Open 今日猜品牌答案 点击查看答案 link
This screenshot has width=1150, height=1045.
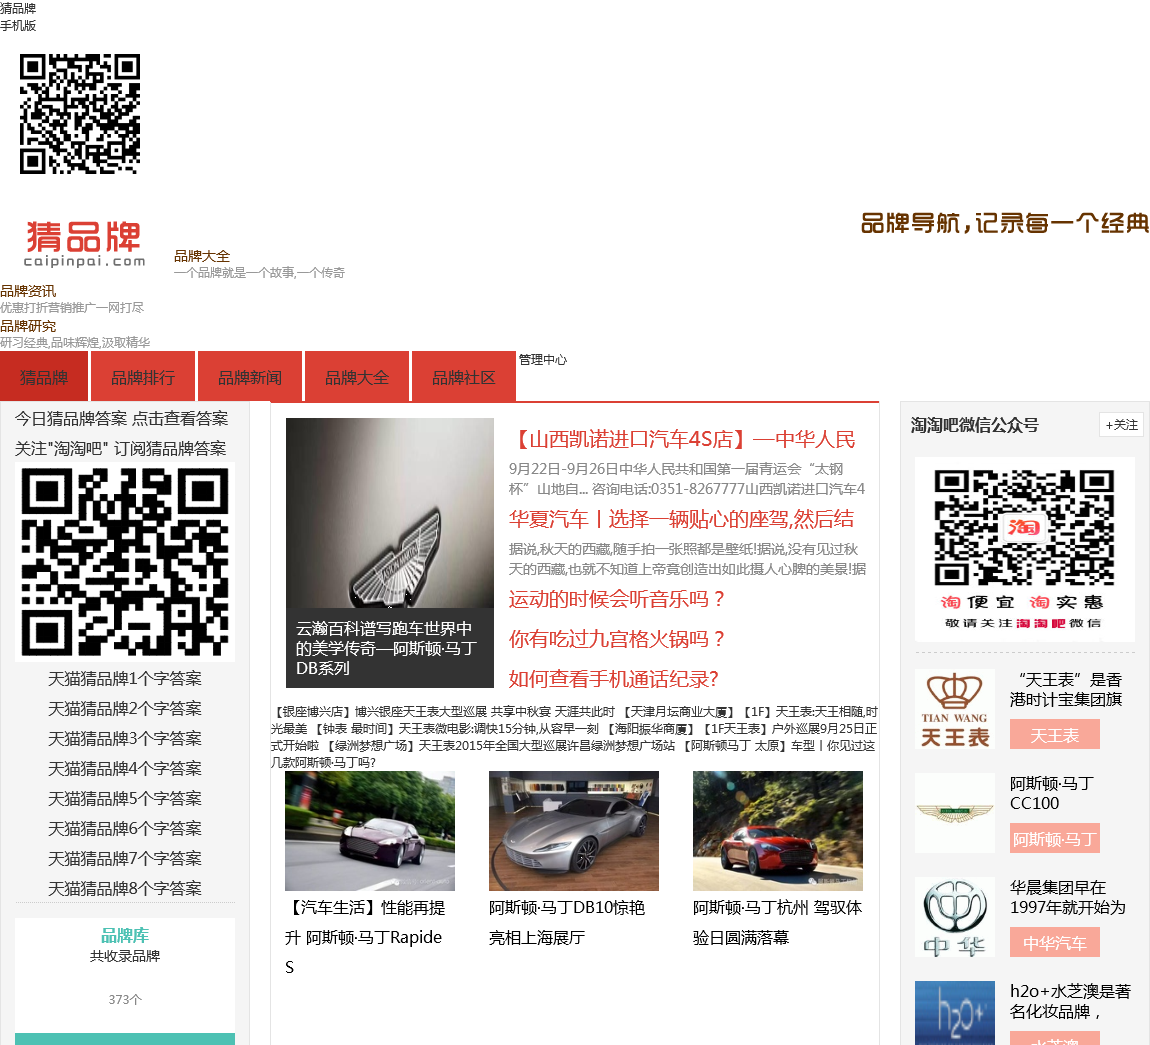tap(122, 419)
